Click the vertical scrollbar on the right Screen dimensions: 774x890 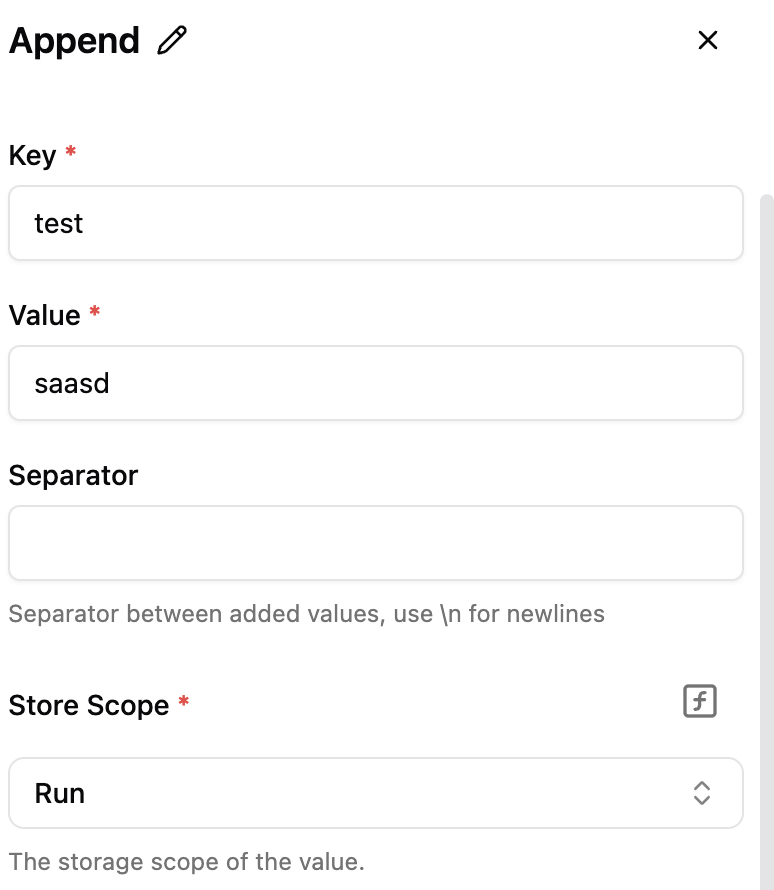[767, 500]
